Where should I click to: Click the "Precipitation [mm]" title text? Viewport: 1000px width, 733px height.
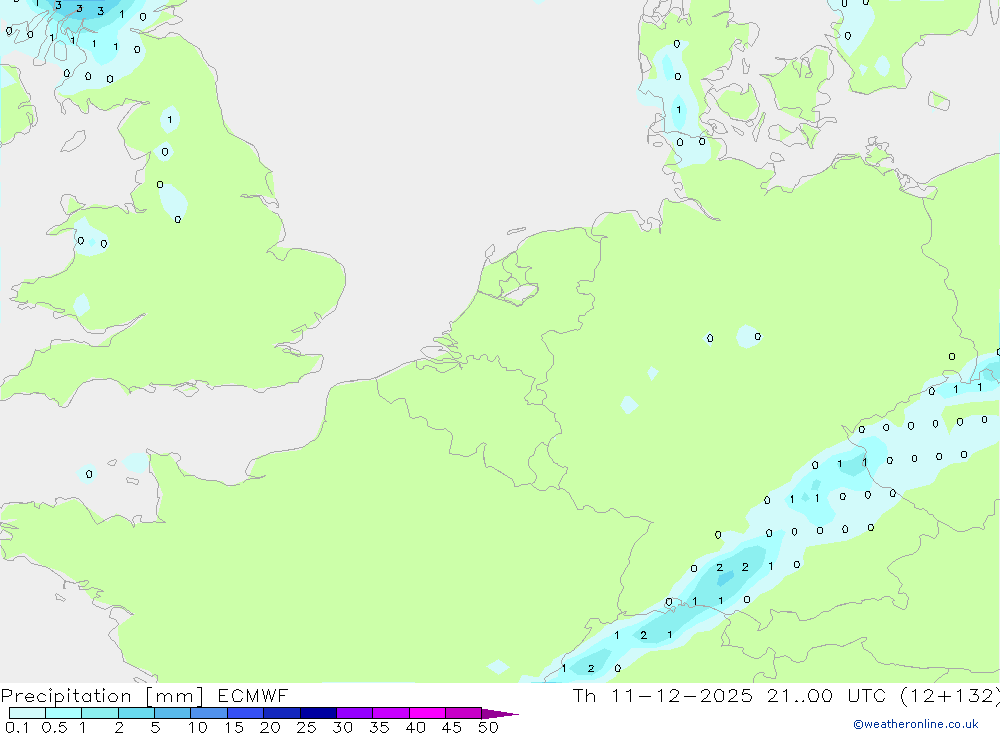102,696
